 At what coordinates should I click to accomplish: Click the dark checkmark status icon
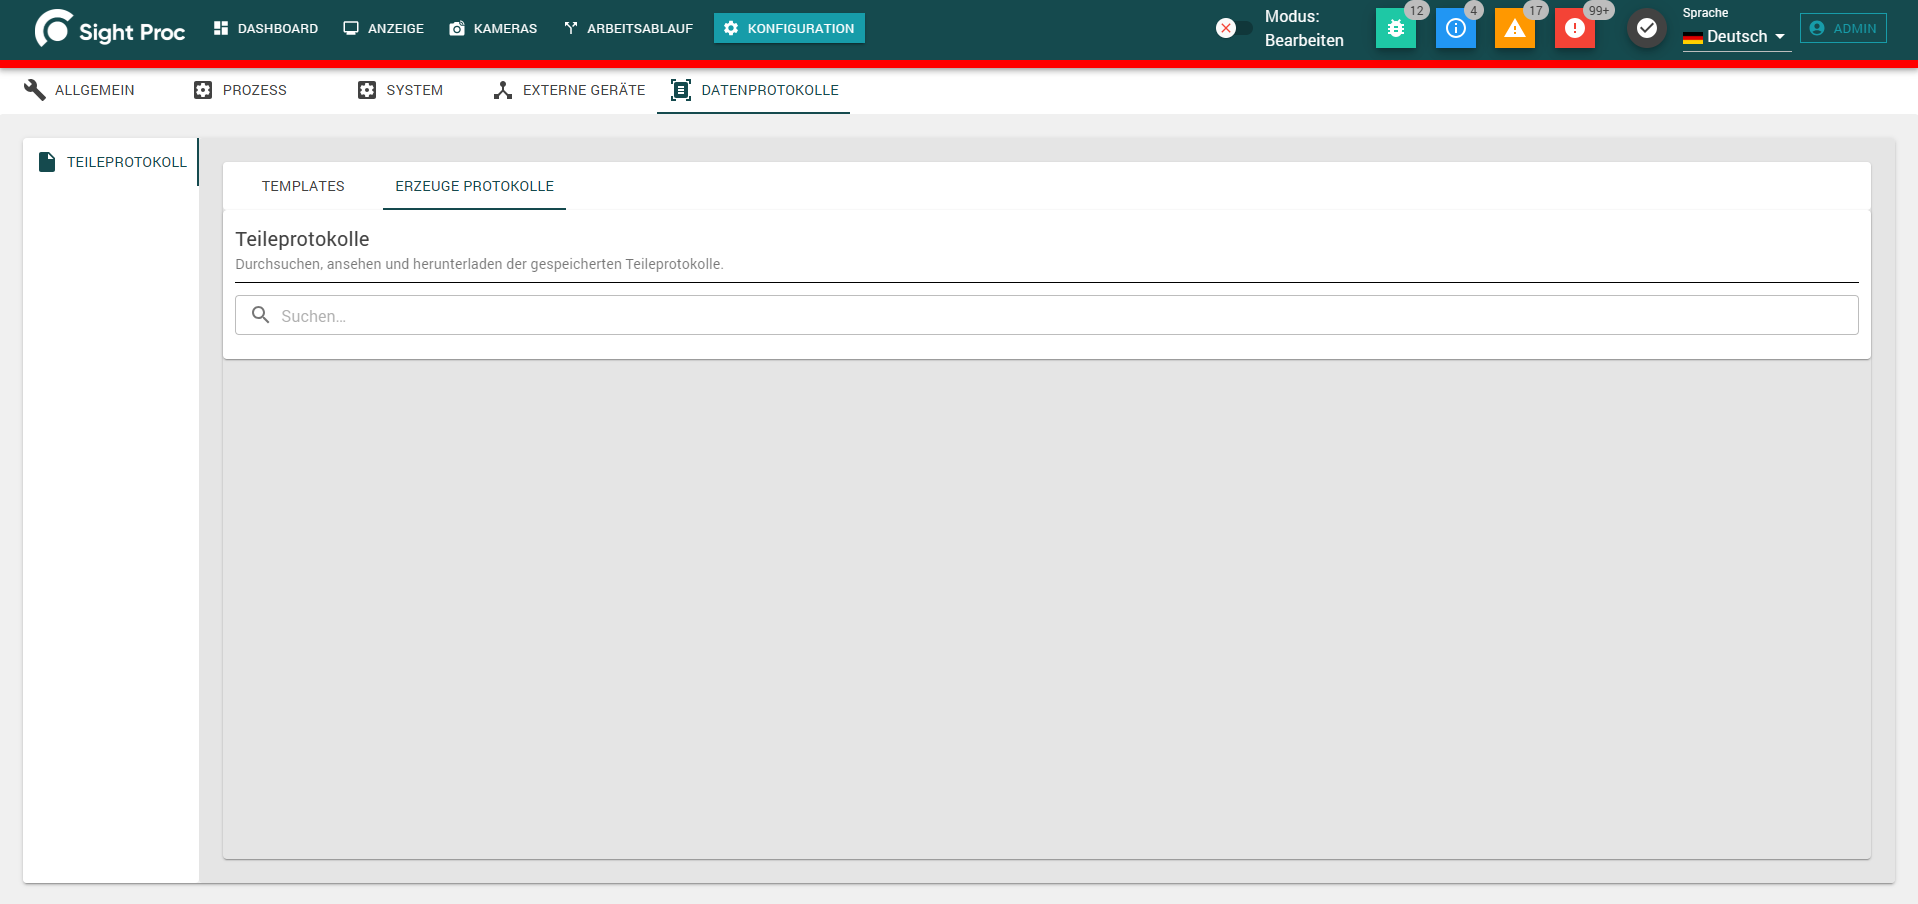(1646, 28)
